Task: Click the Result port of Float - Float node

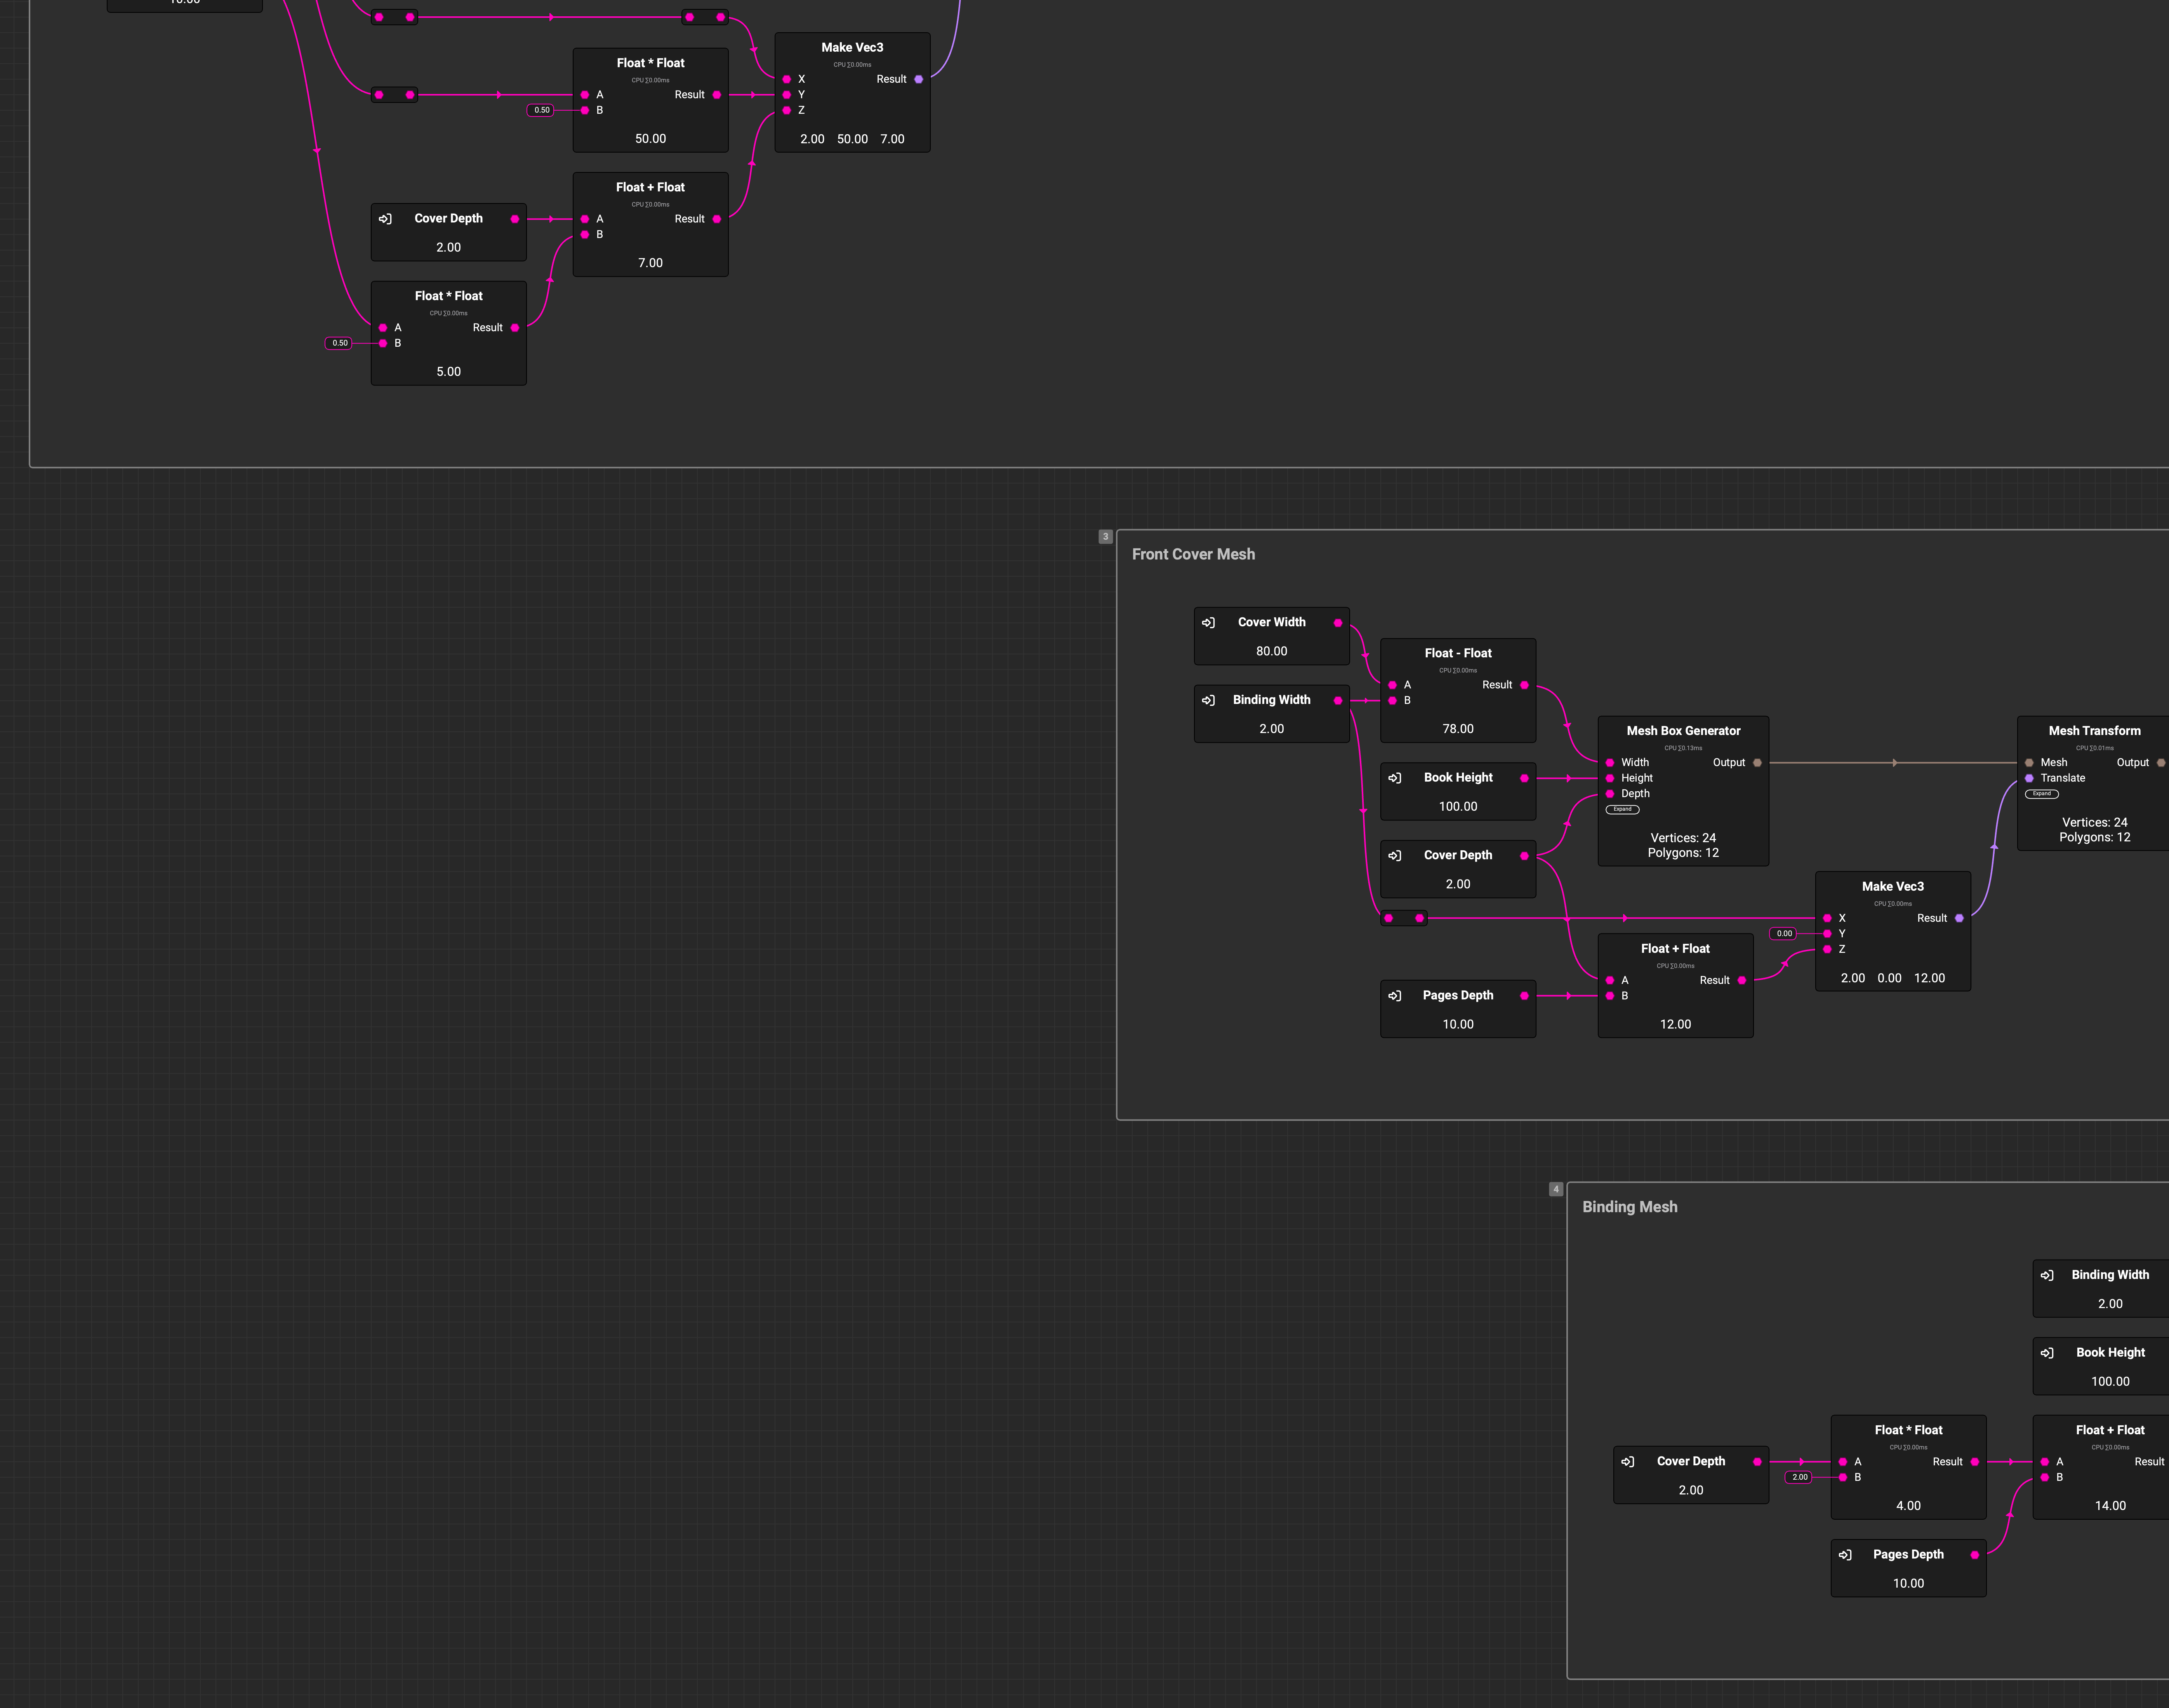Action: (1524, 685)
